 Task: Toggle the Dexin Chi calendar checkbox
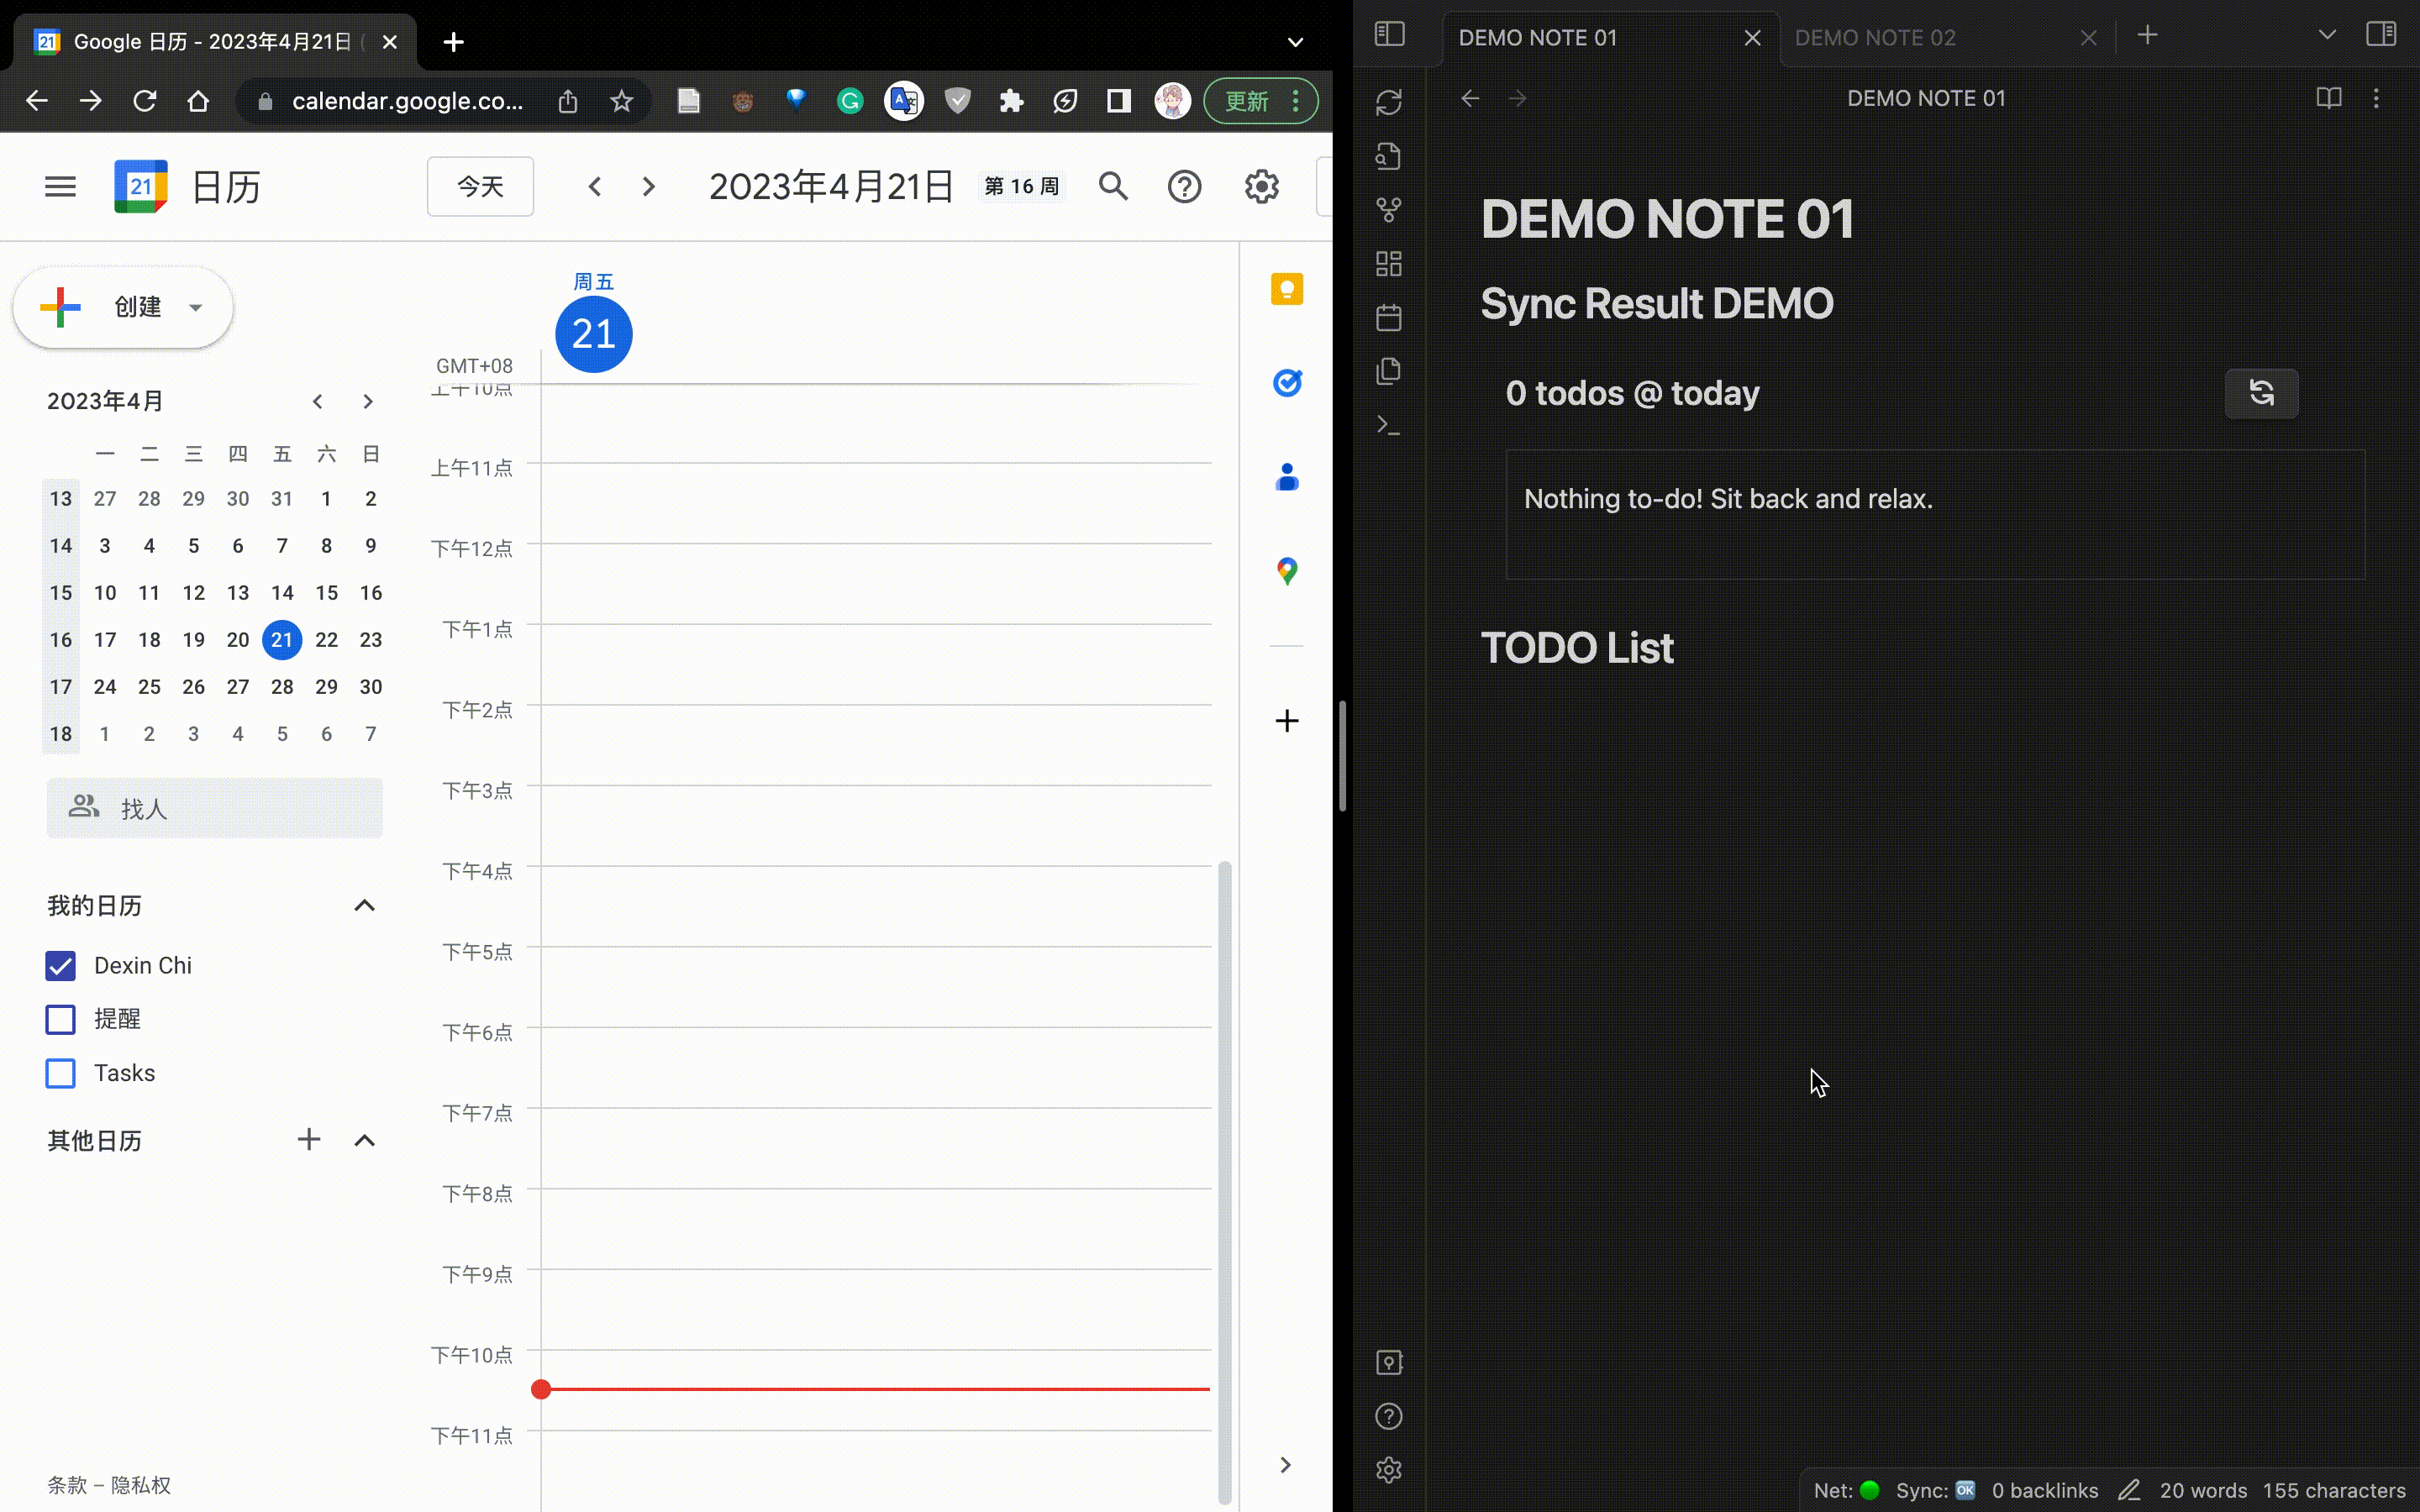click(x=61, y=965)
